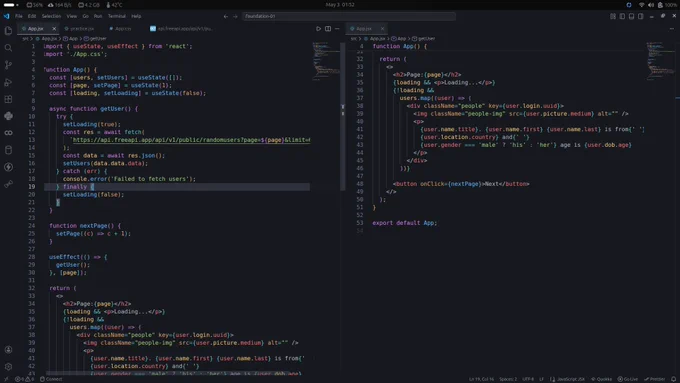Click the UTF-8 encoding status item
The image size is (680, 383).
pyautogui.click(x=528, y=379)
